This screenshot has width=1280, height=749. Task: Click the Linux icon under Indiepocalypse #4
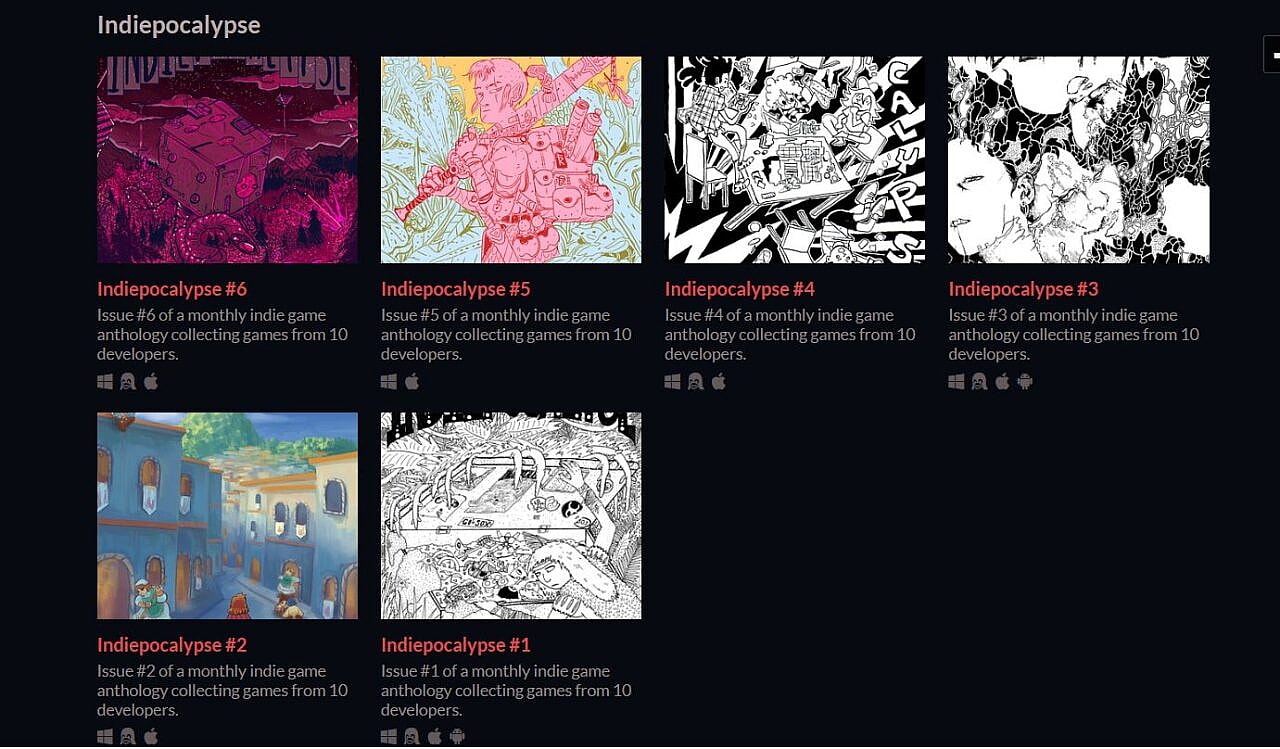click(696, 381)
